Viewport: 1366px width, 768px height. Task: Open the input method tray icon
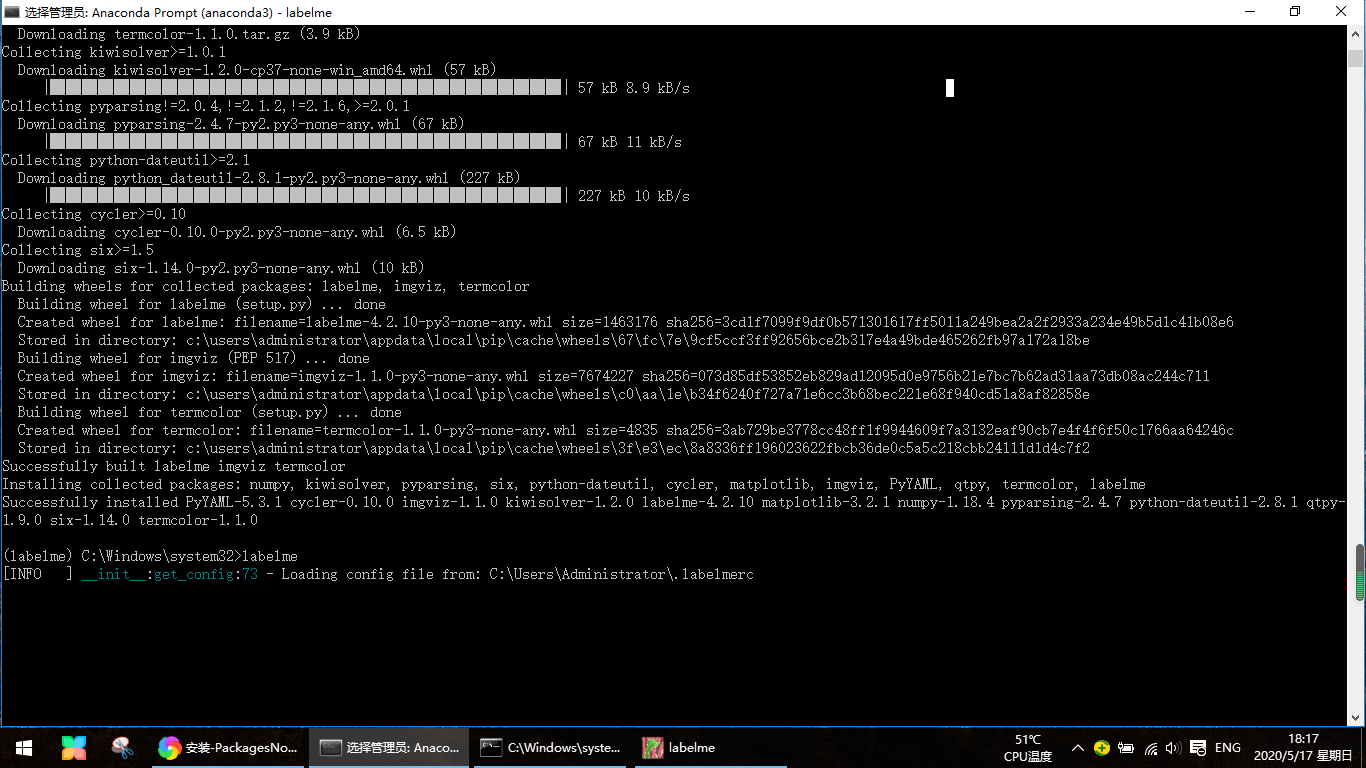[1198, 748]
